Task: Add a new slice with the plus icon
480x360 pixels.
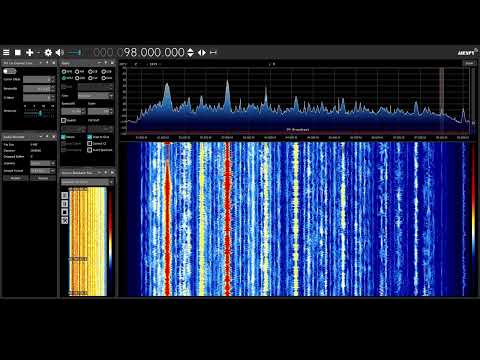Action: 30,53
